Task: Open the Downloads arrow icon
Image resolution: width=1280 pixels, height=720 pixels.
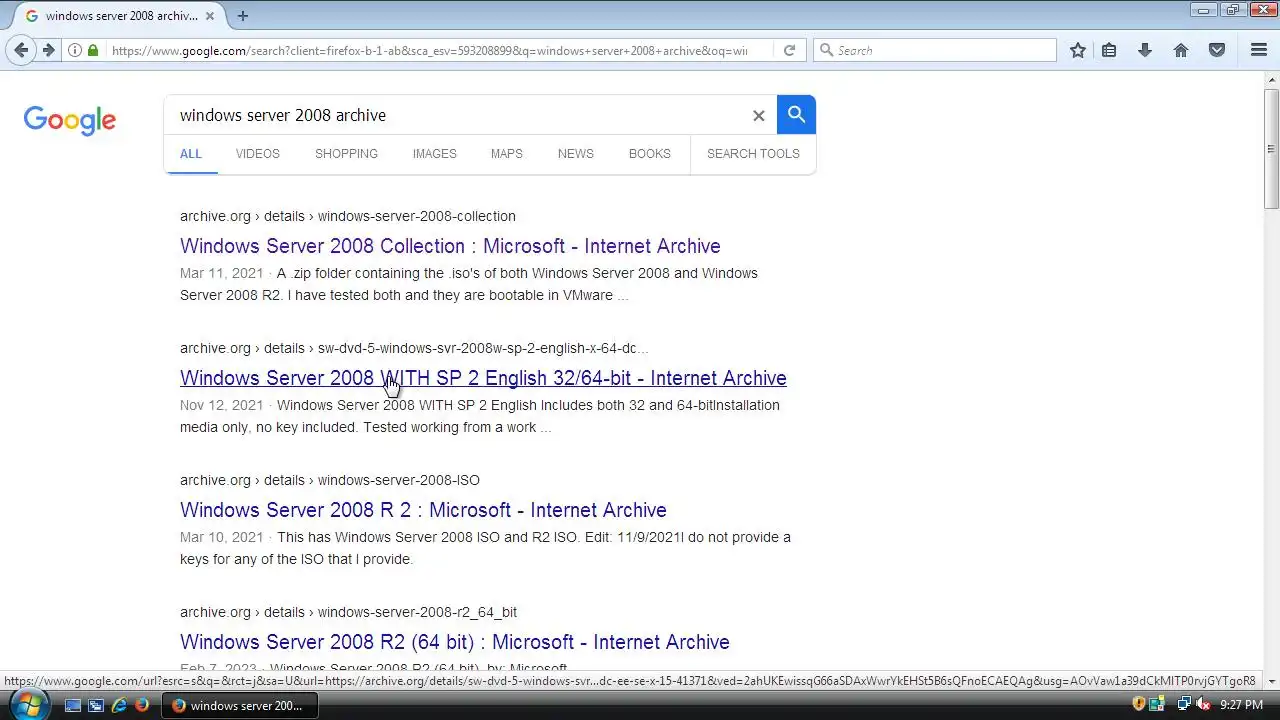Action: point(1145,50)
